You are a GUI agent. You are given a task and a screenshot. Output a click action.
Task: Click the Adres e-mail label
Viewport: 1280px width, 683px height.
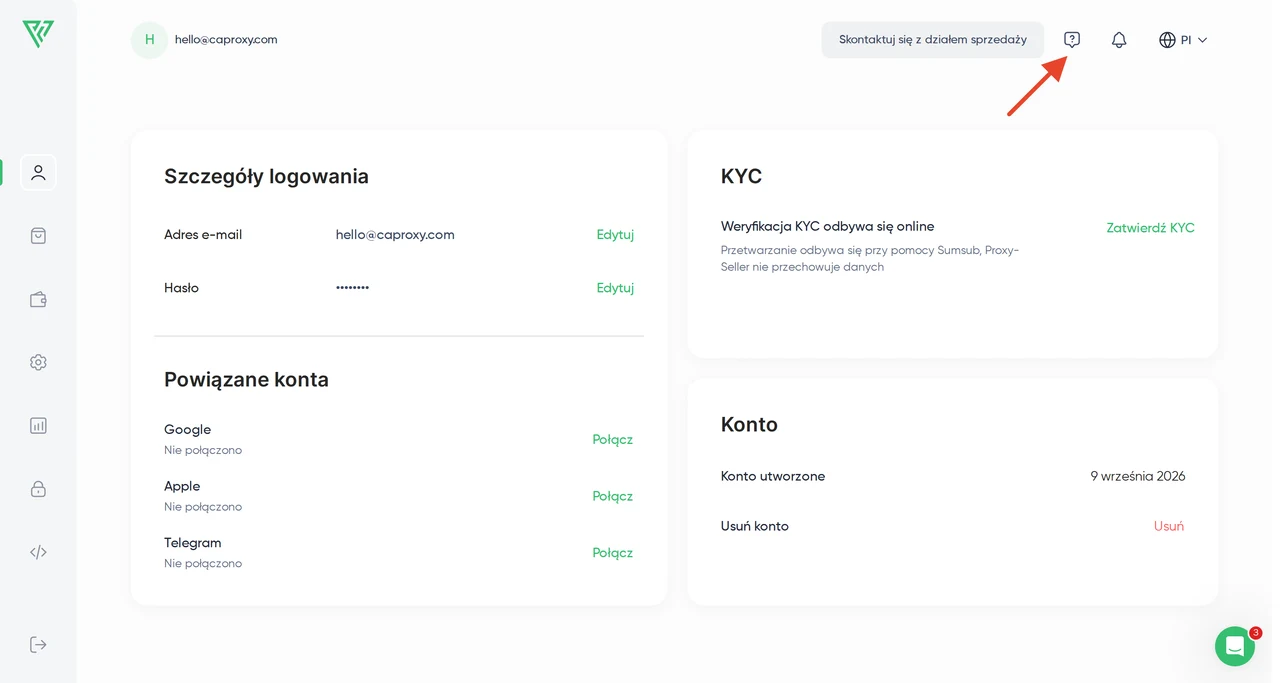pos(203,235)
